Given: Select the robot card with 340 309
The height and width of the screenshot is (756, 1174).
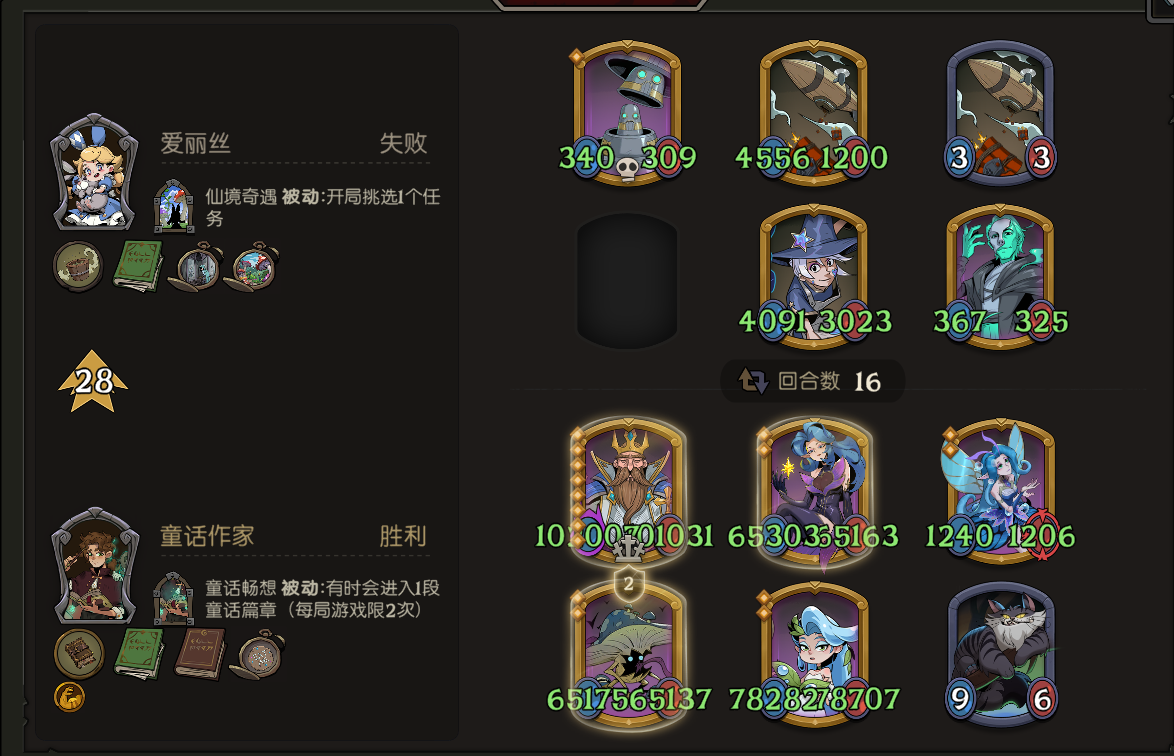Looking at the screenshot, I should click(627, 112).
